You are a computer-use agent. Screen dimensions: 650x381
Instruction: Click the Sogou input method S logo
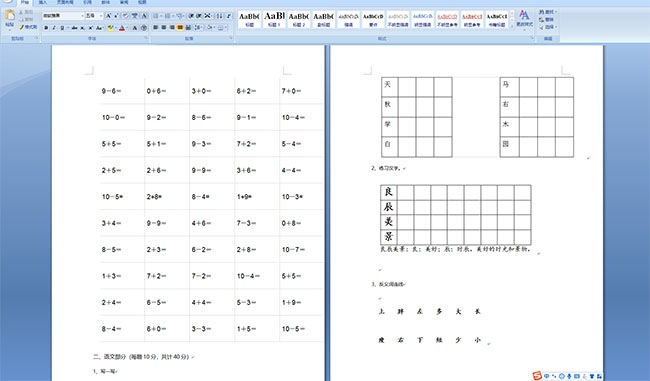[x=537, y=376]
